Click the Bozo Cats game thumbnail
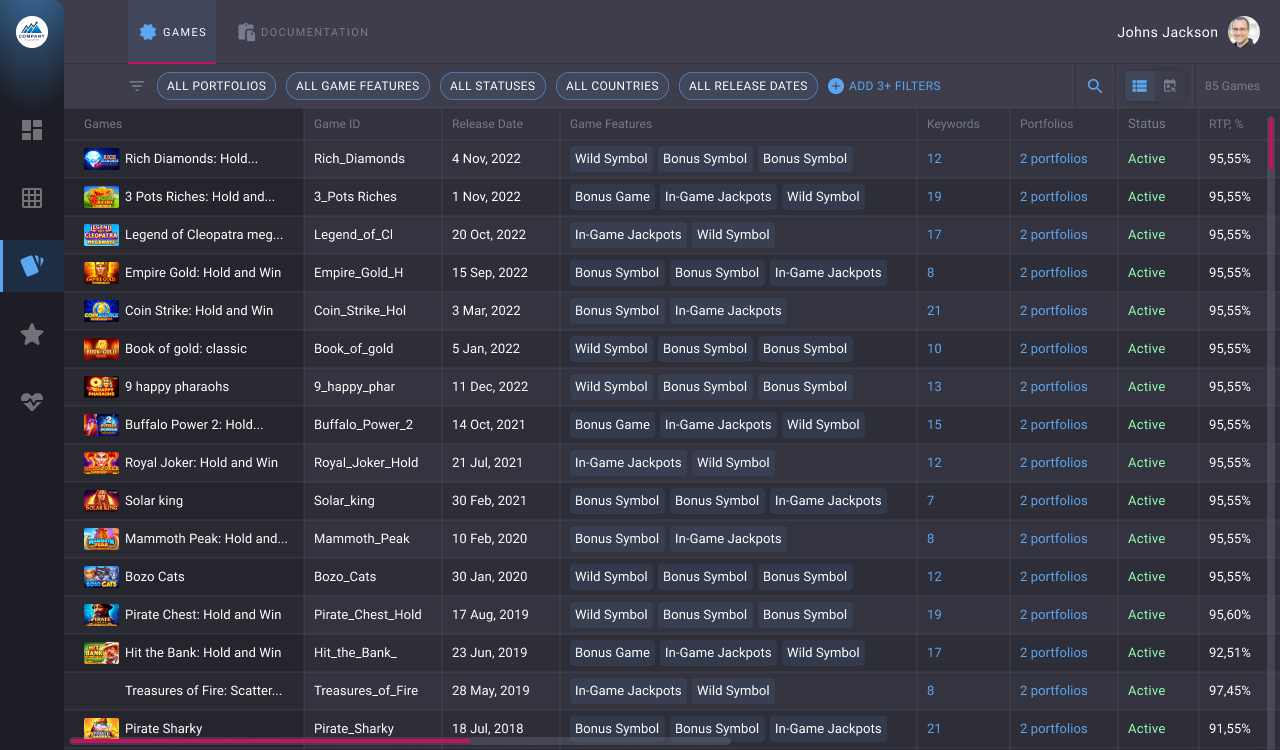The height and width of the screenshot is (750, 1280). coord(101,577)
